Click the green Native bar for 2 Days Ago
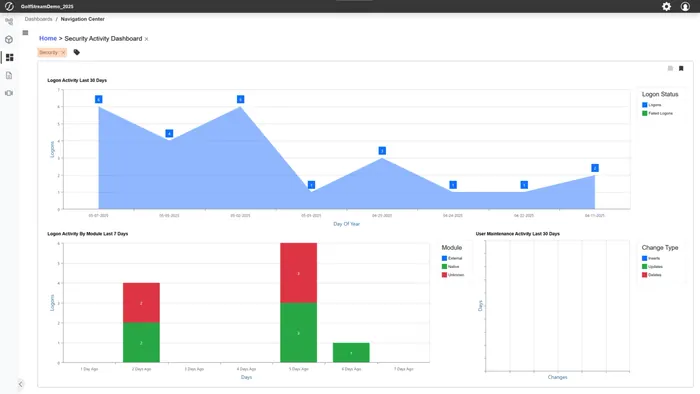The width and height of the screenshot is (700, 394). coord(141,342)
